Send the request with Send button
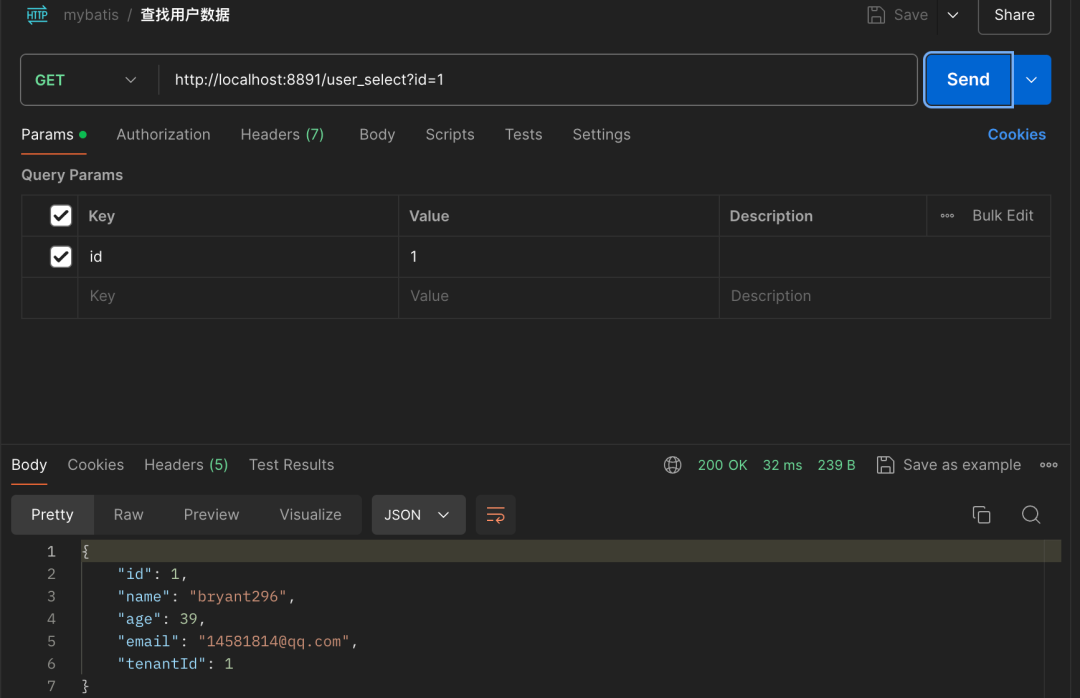Viewport: 1080px width, 698px height. pos(968,80)
